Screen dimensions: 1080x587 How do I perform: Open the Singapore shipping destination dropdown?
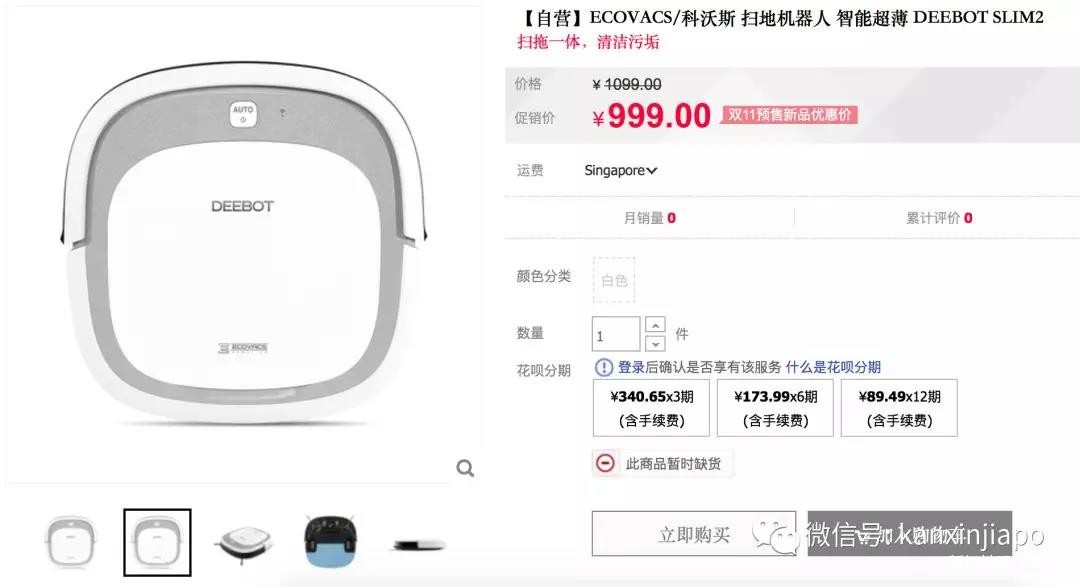pyautogui.click(x=621, y=170)
